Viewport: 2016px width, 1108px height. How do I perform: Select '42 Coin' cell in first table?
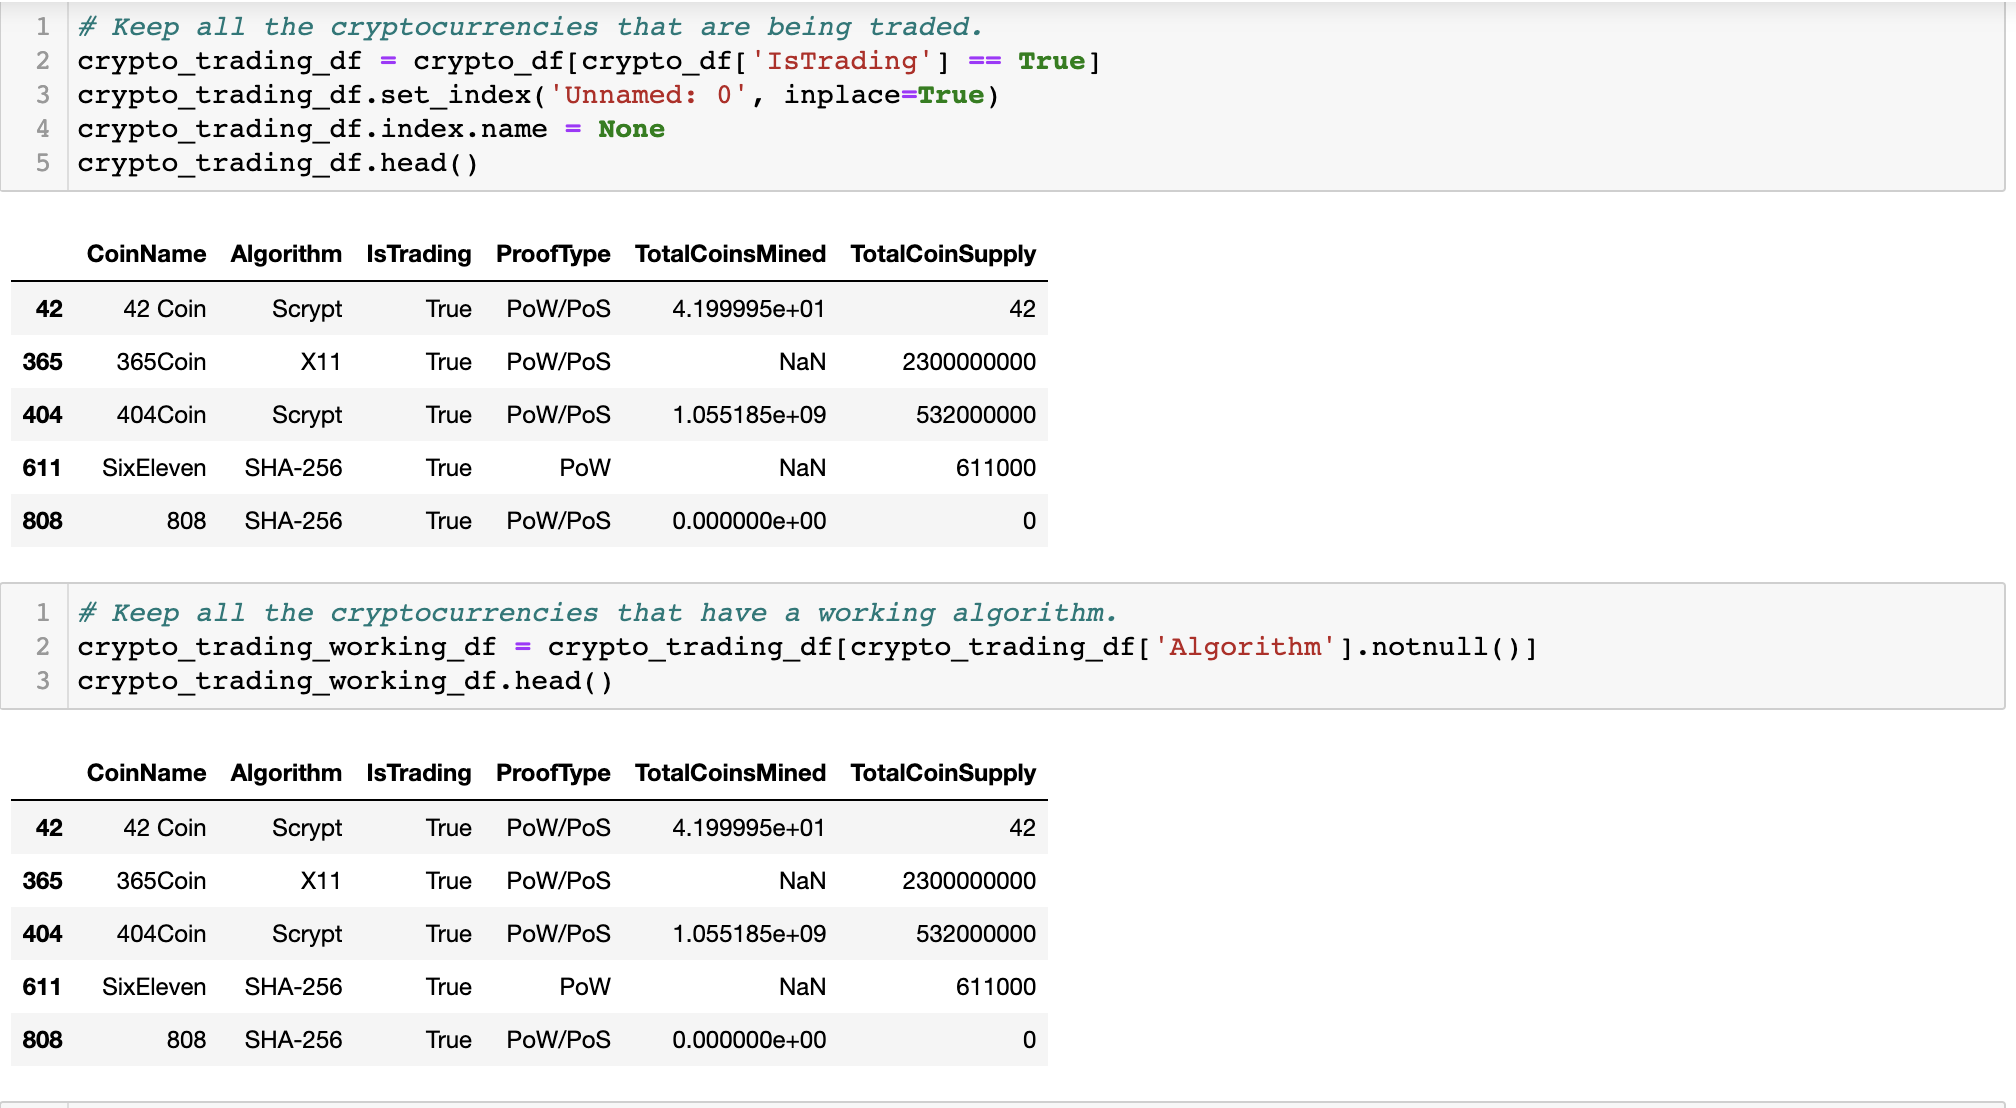point(165,309)
